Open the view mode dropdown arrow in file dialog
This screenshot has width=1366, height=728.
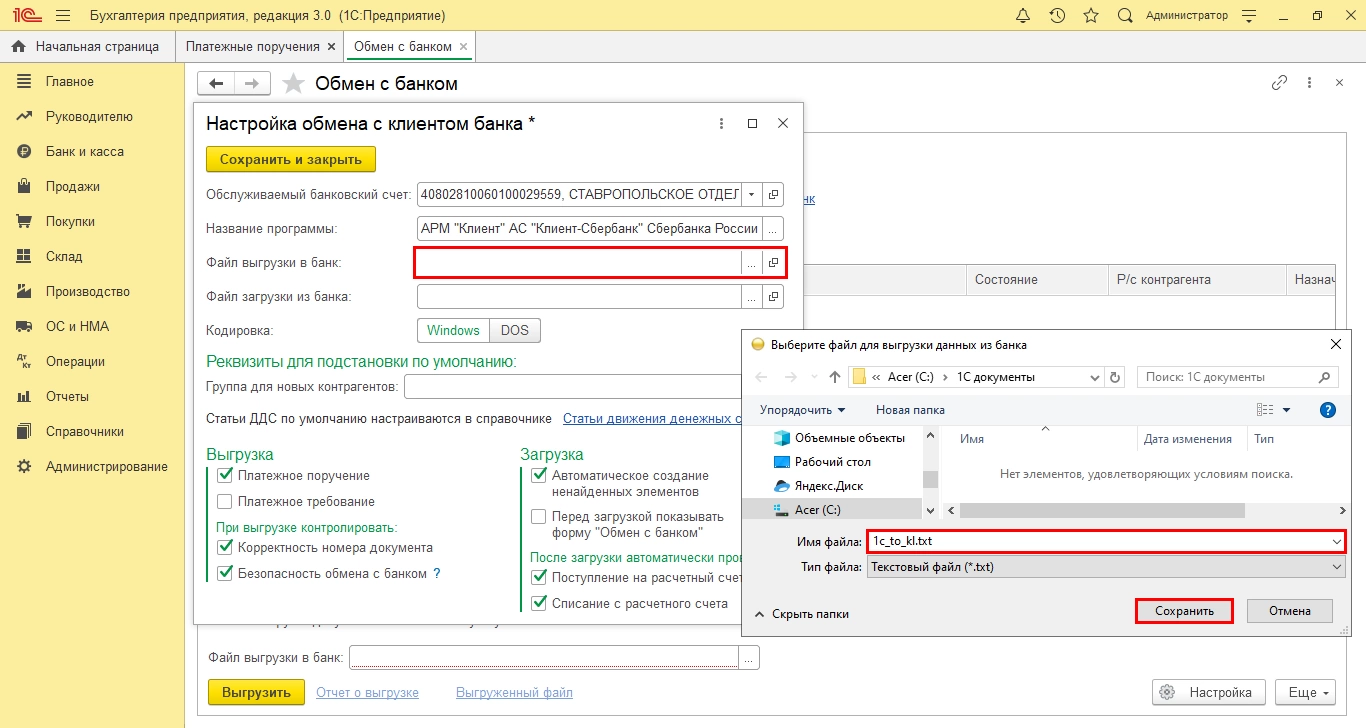click(x=1287, y=410)
